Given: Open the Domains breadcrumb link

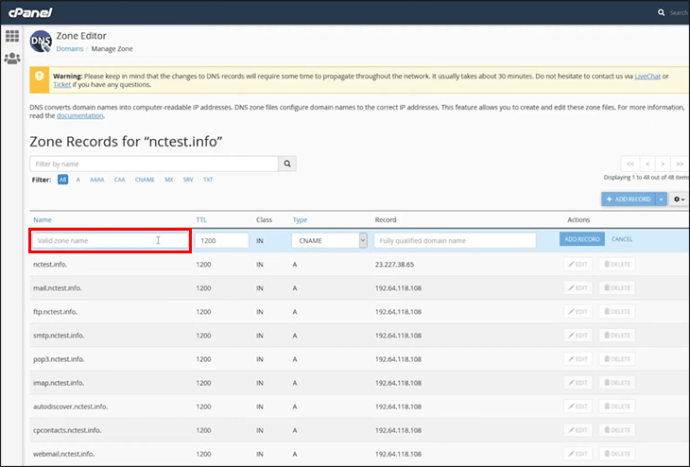Looking at the screenshot, I should coord(70,49).
